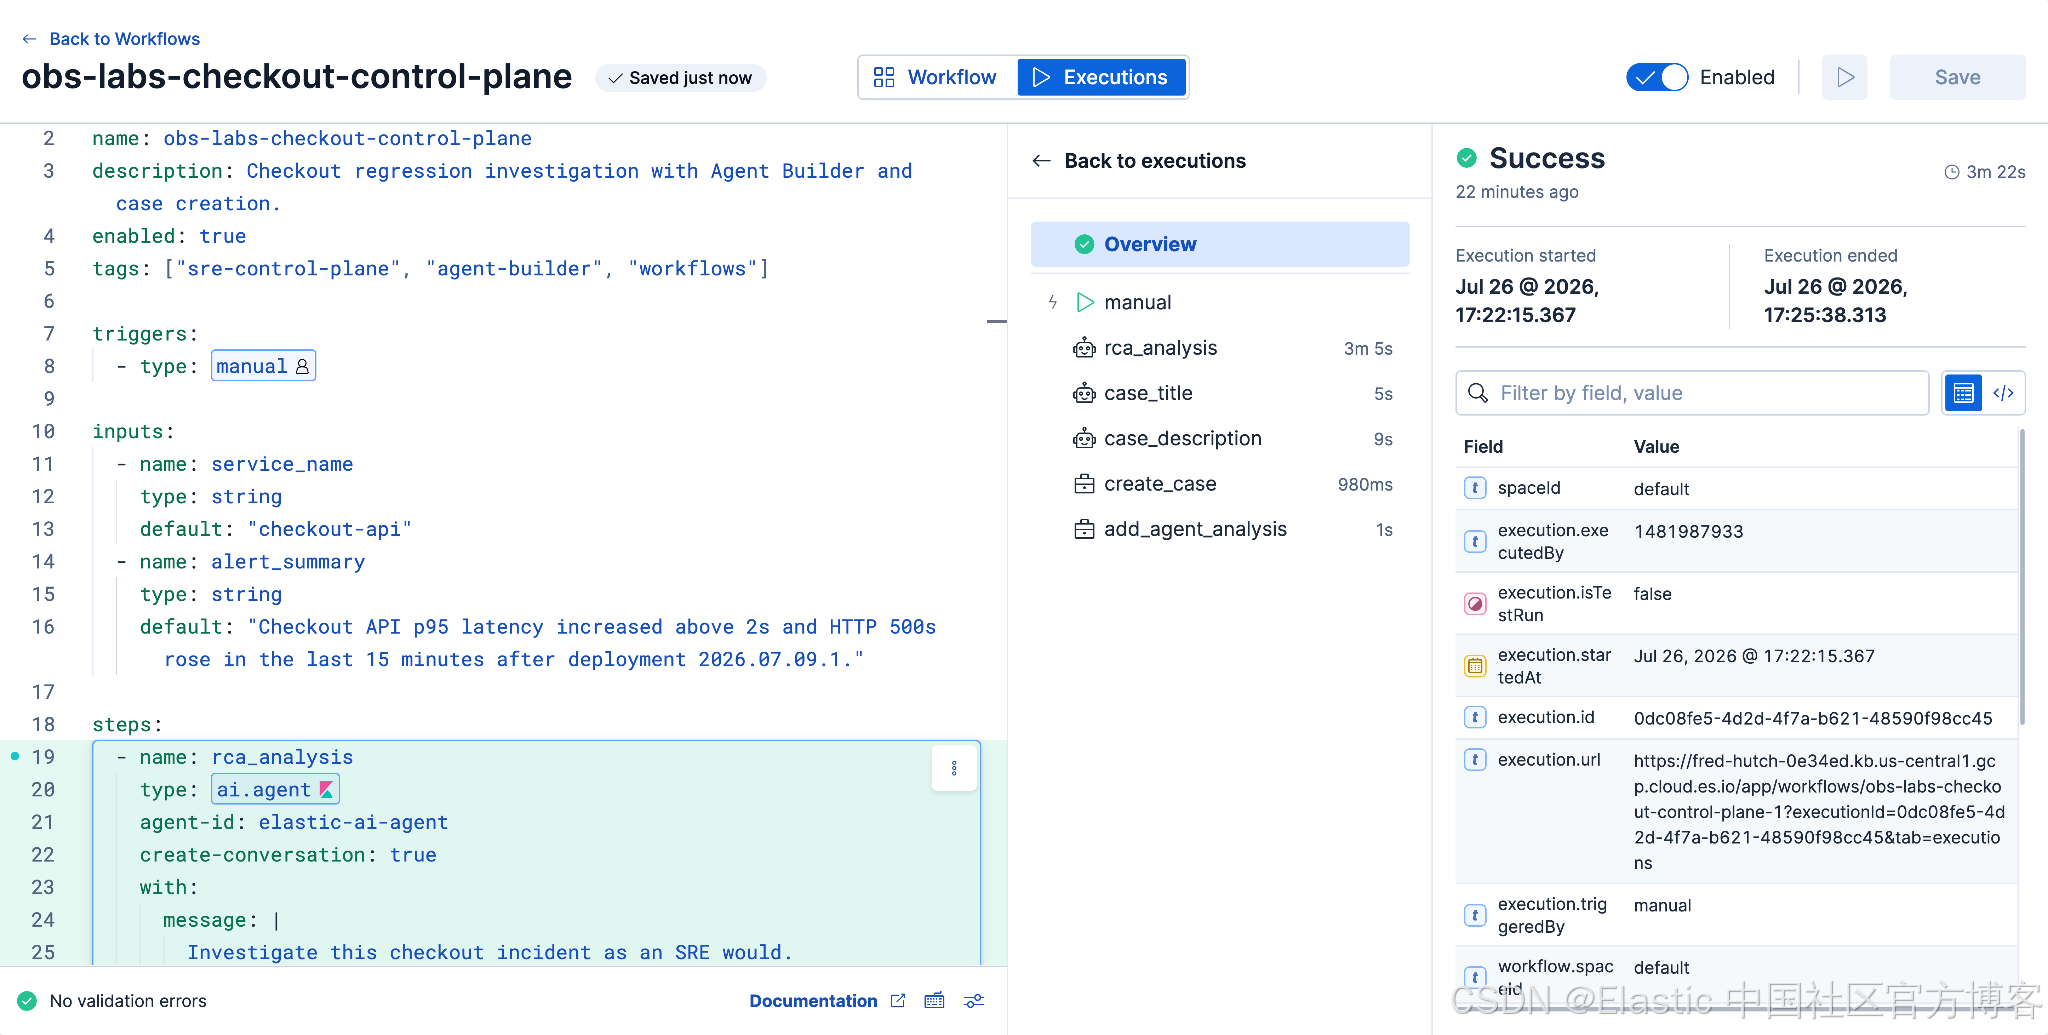Click the No validation errors check icon

click(27, 1001)
